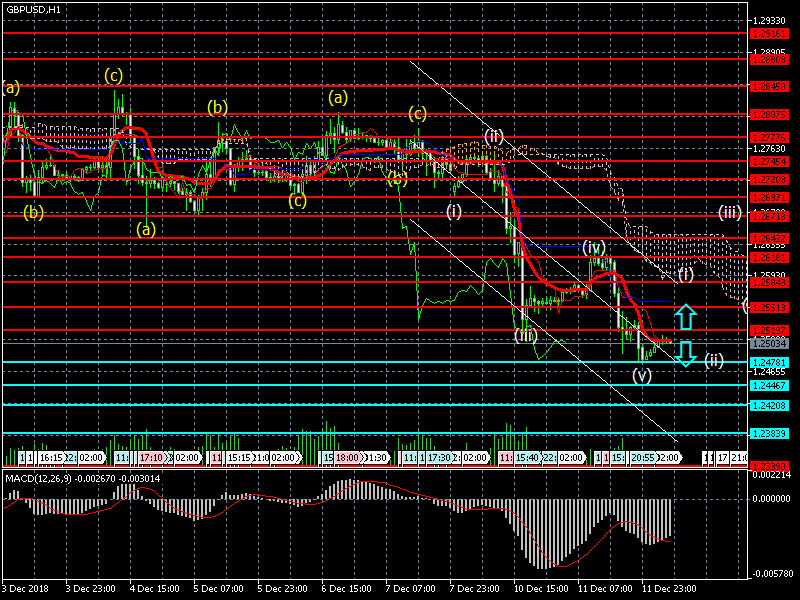Click the MACD 0.002214 scale value
The width and height of the screenshot is (800, 600).
771,475
